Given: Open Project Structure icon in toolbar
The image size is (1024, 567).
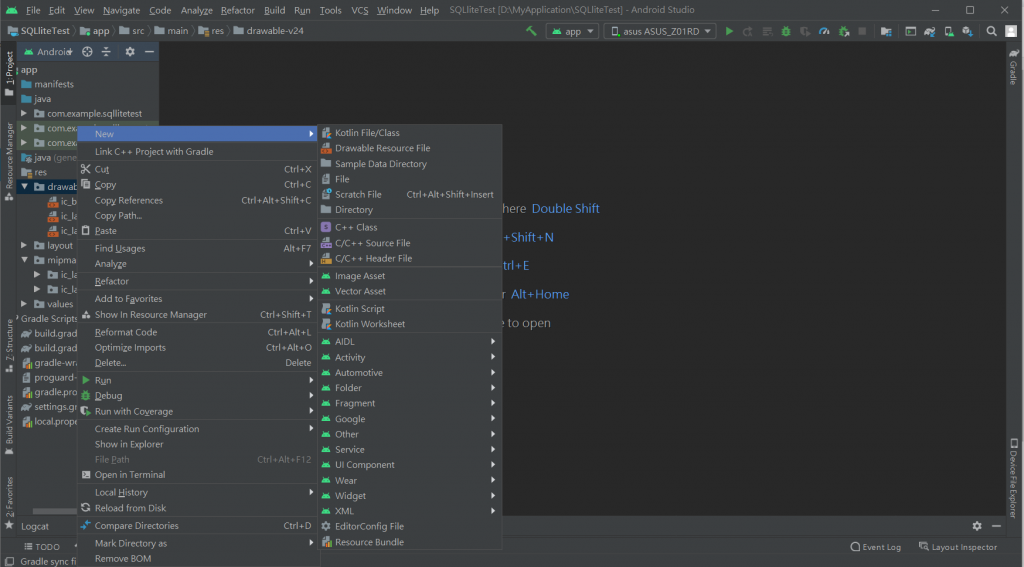Looking at the screenshot, I should tap(886, 31).
